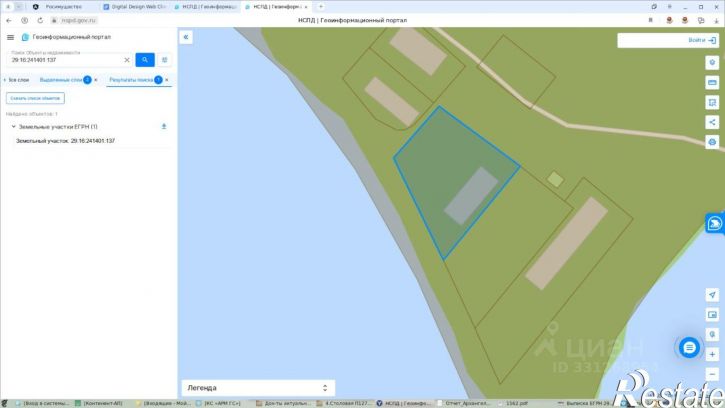
Task: Open the hamburger menu in the sidebar
Action: 10,37
